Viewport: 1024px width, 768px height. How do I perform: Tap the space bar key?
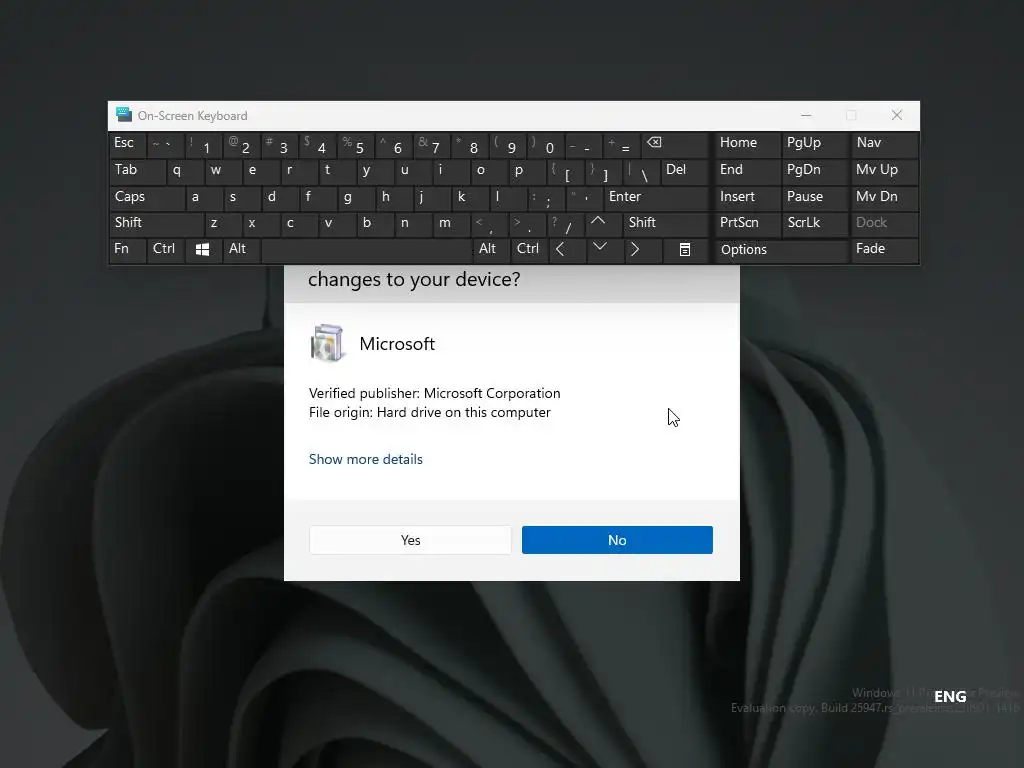pos(366,250)
